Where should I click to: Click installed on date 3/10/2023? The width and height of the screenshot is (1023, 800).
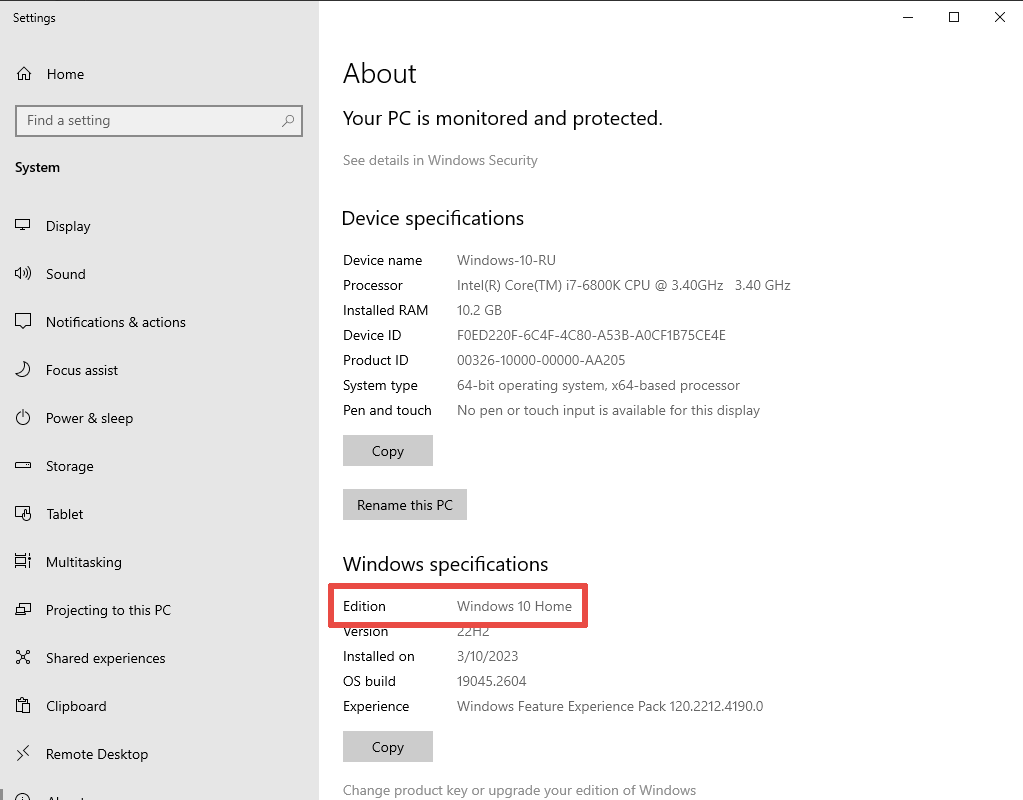[x=487, y=656]
